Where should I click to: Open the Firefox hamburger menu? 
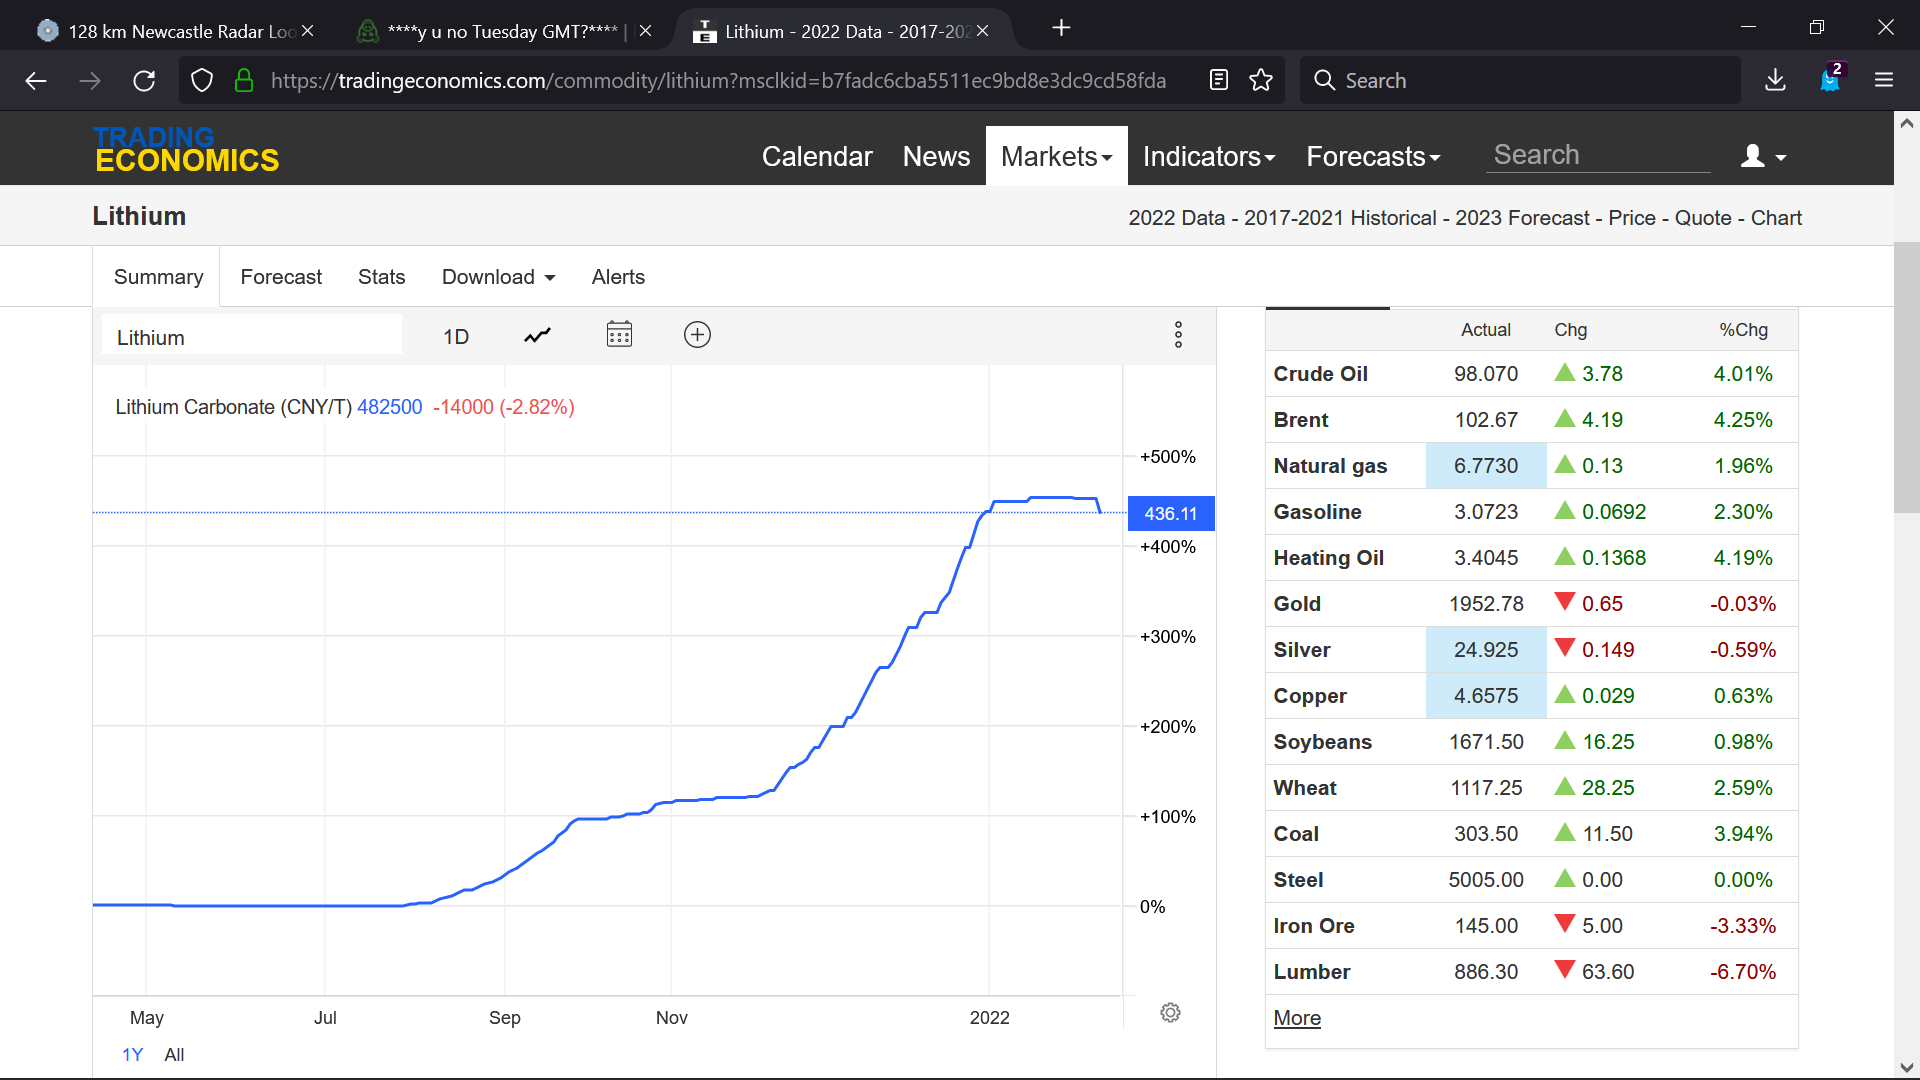pyautogui.click(x=1884, y=80)
